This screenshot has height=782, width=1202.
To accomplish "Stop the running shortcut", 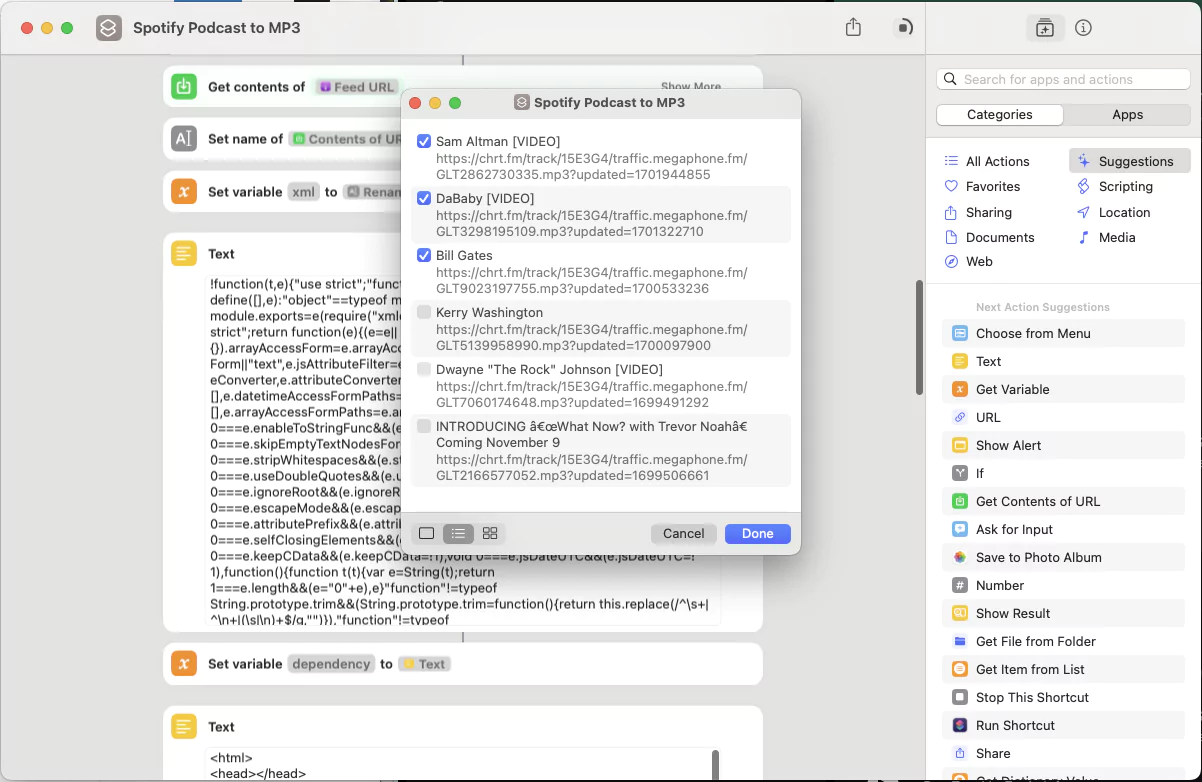I will click(x=904, y=28).
